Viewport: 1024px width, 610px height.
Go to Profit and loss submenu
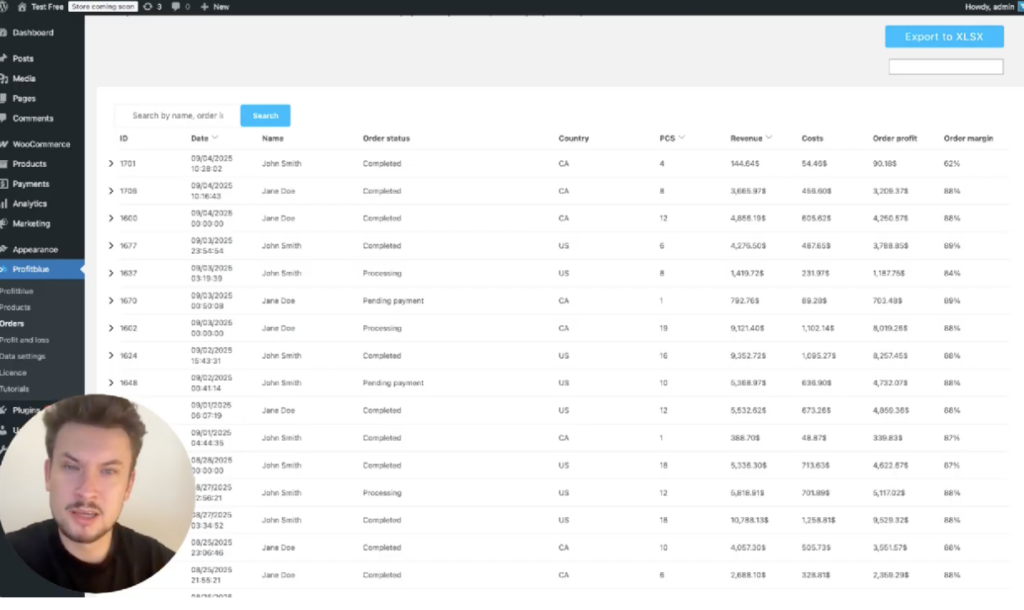coord(24,340)
